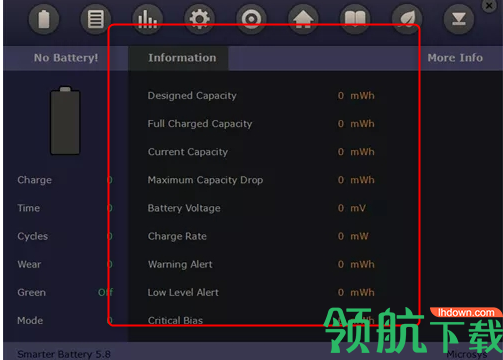Open the battery status icon

click(x=44, y=19)
